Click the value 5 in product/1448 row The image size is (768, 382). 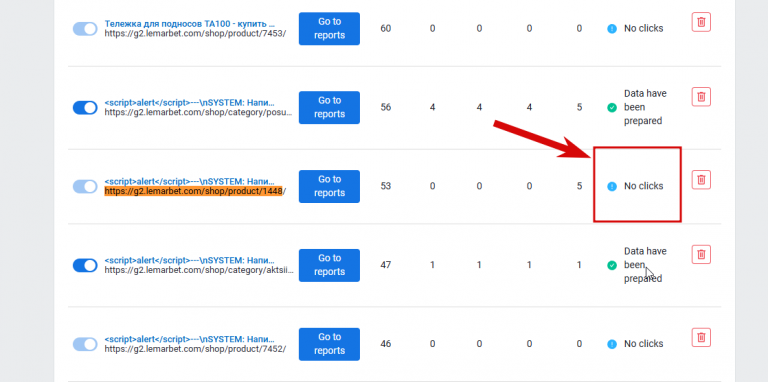coord(579,187)
